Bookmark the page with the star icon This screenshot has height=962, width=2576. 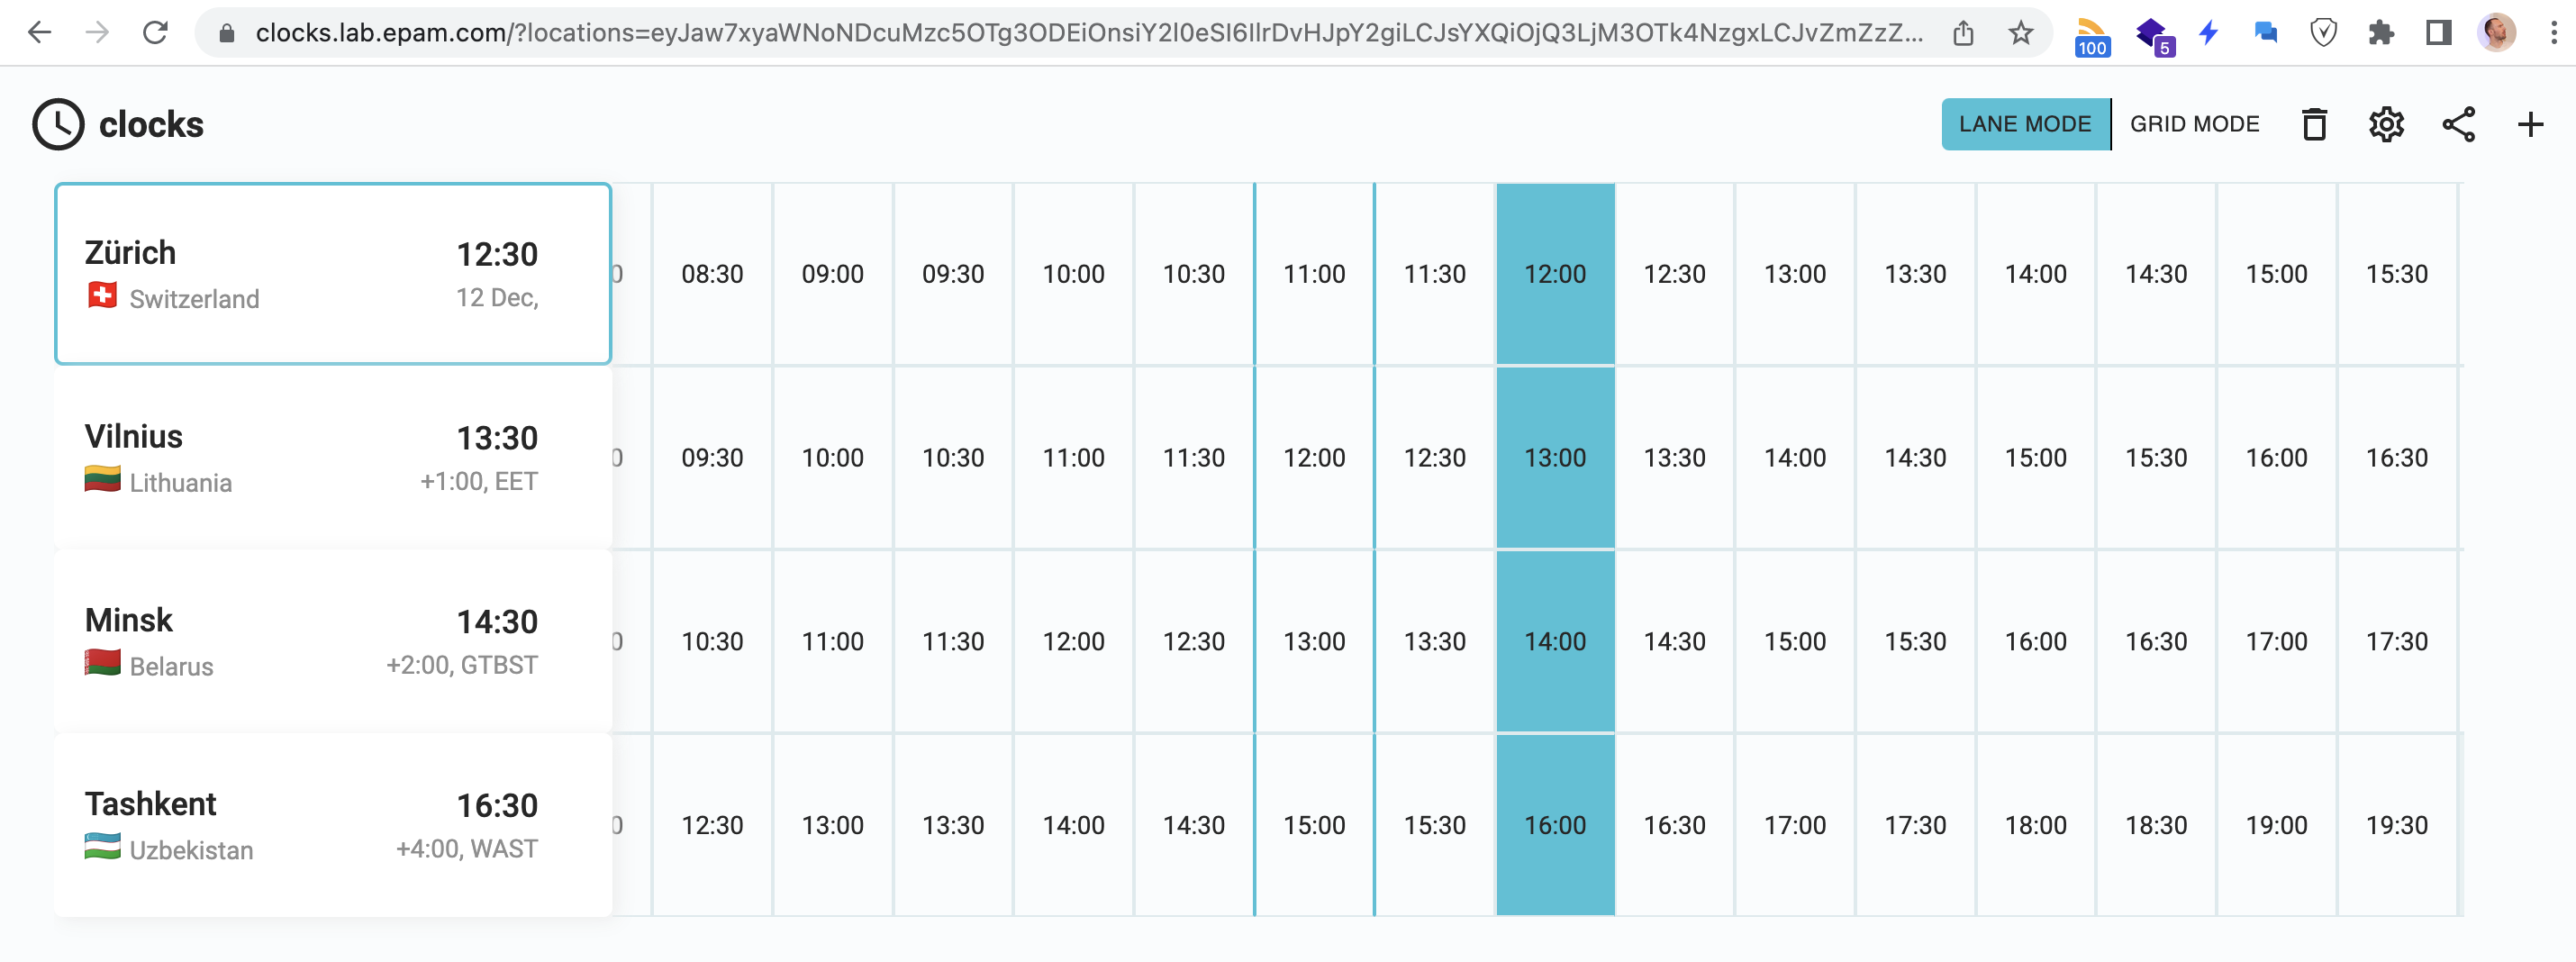[x=2021, y=32]
